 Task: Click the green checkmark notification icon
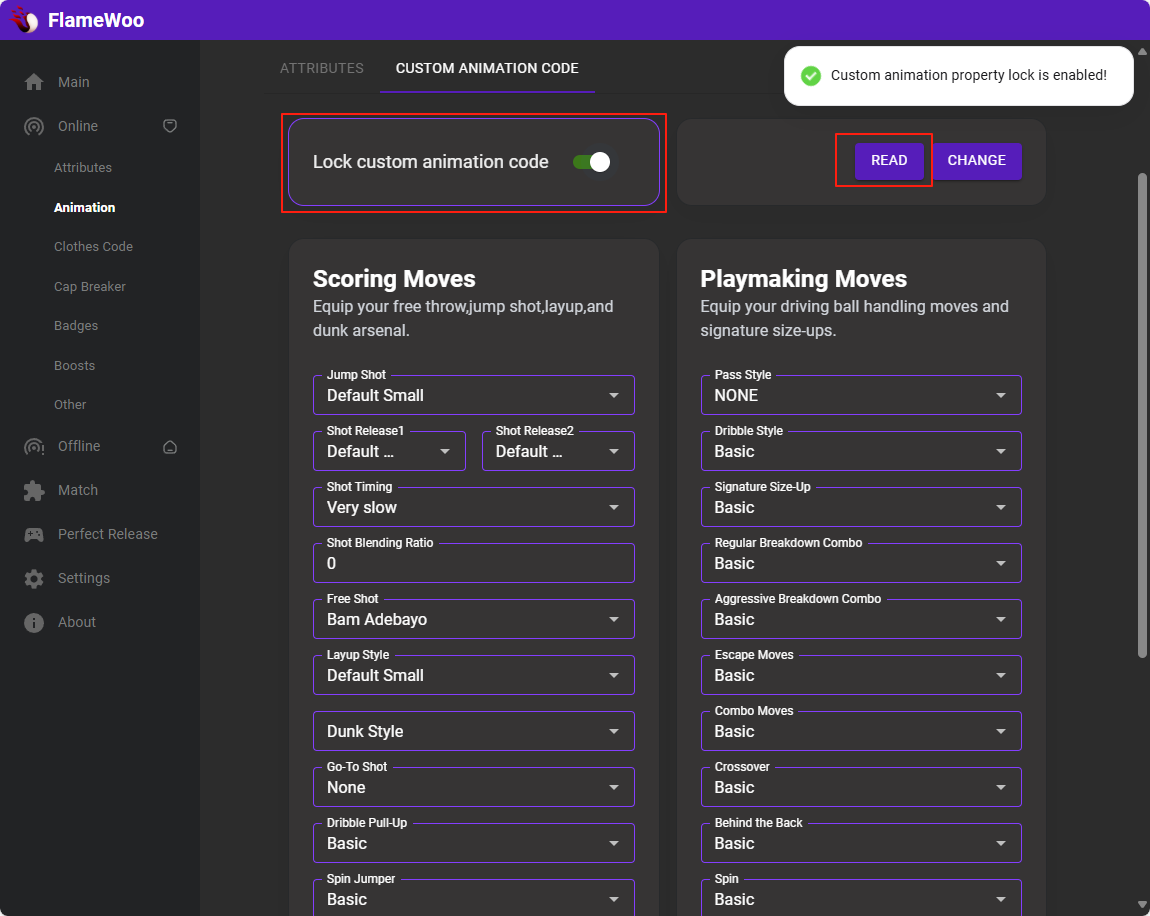[x=810, y=76]
